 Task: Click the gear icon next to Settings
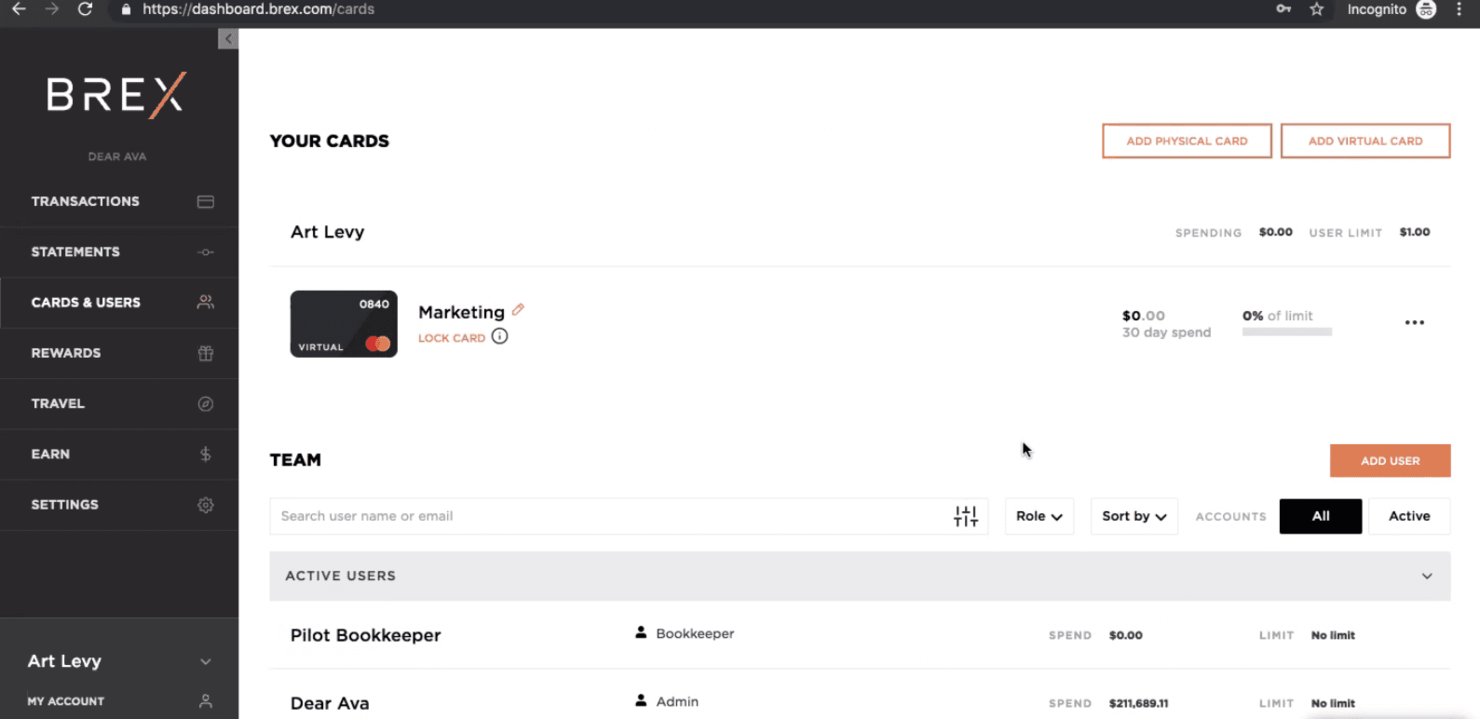[205, 505]
